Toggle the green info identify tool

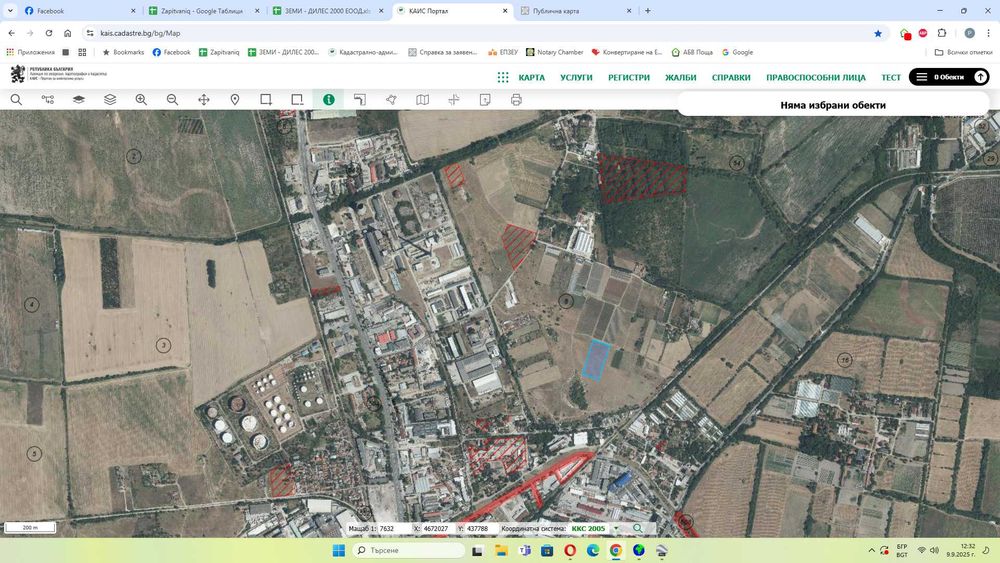(328, 99)
